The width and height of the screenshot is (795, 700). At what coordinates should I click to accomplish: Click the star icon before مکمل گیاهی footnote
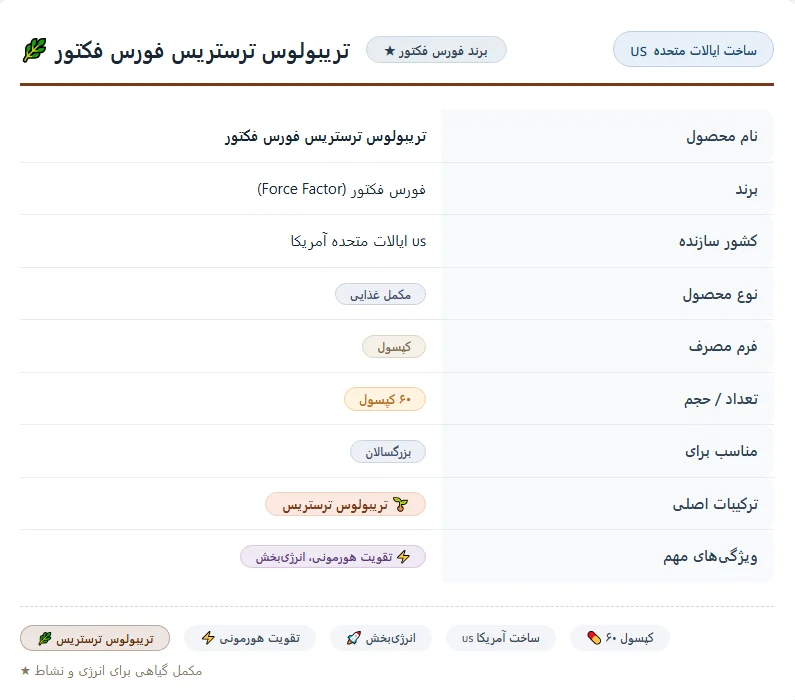coord(25,671)
